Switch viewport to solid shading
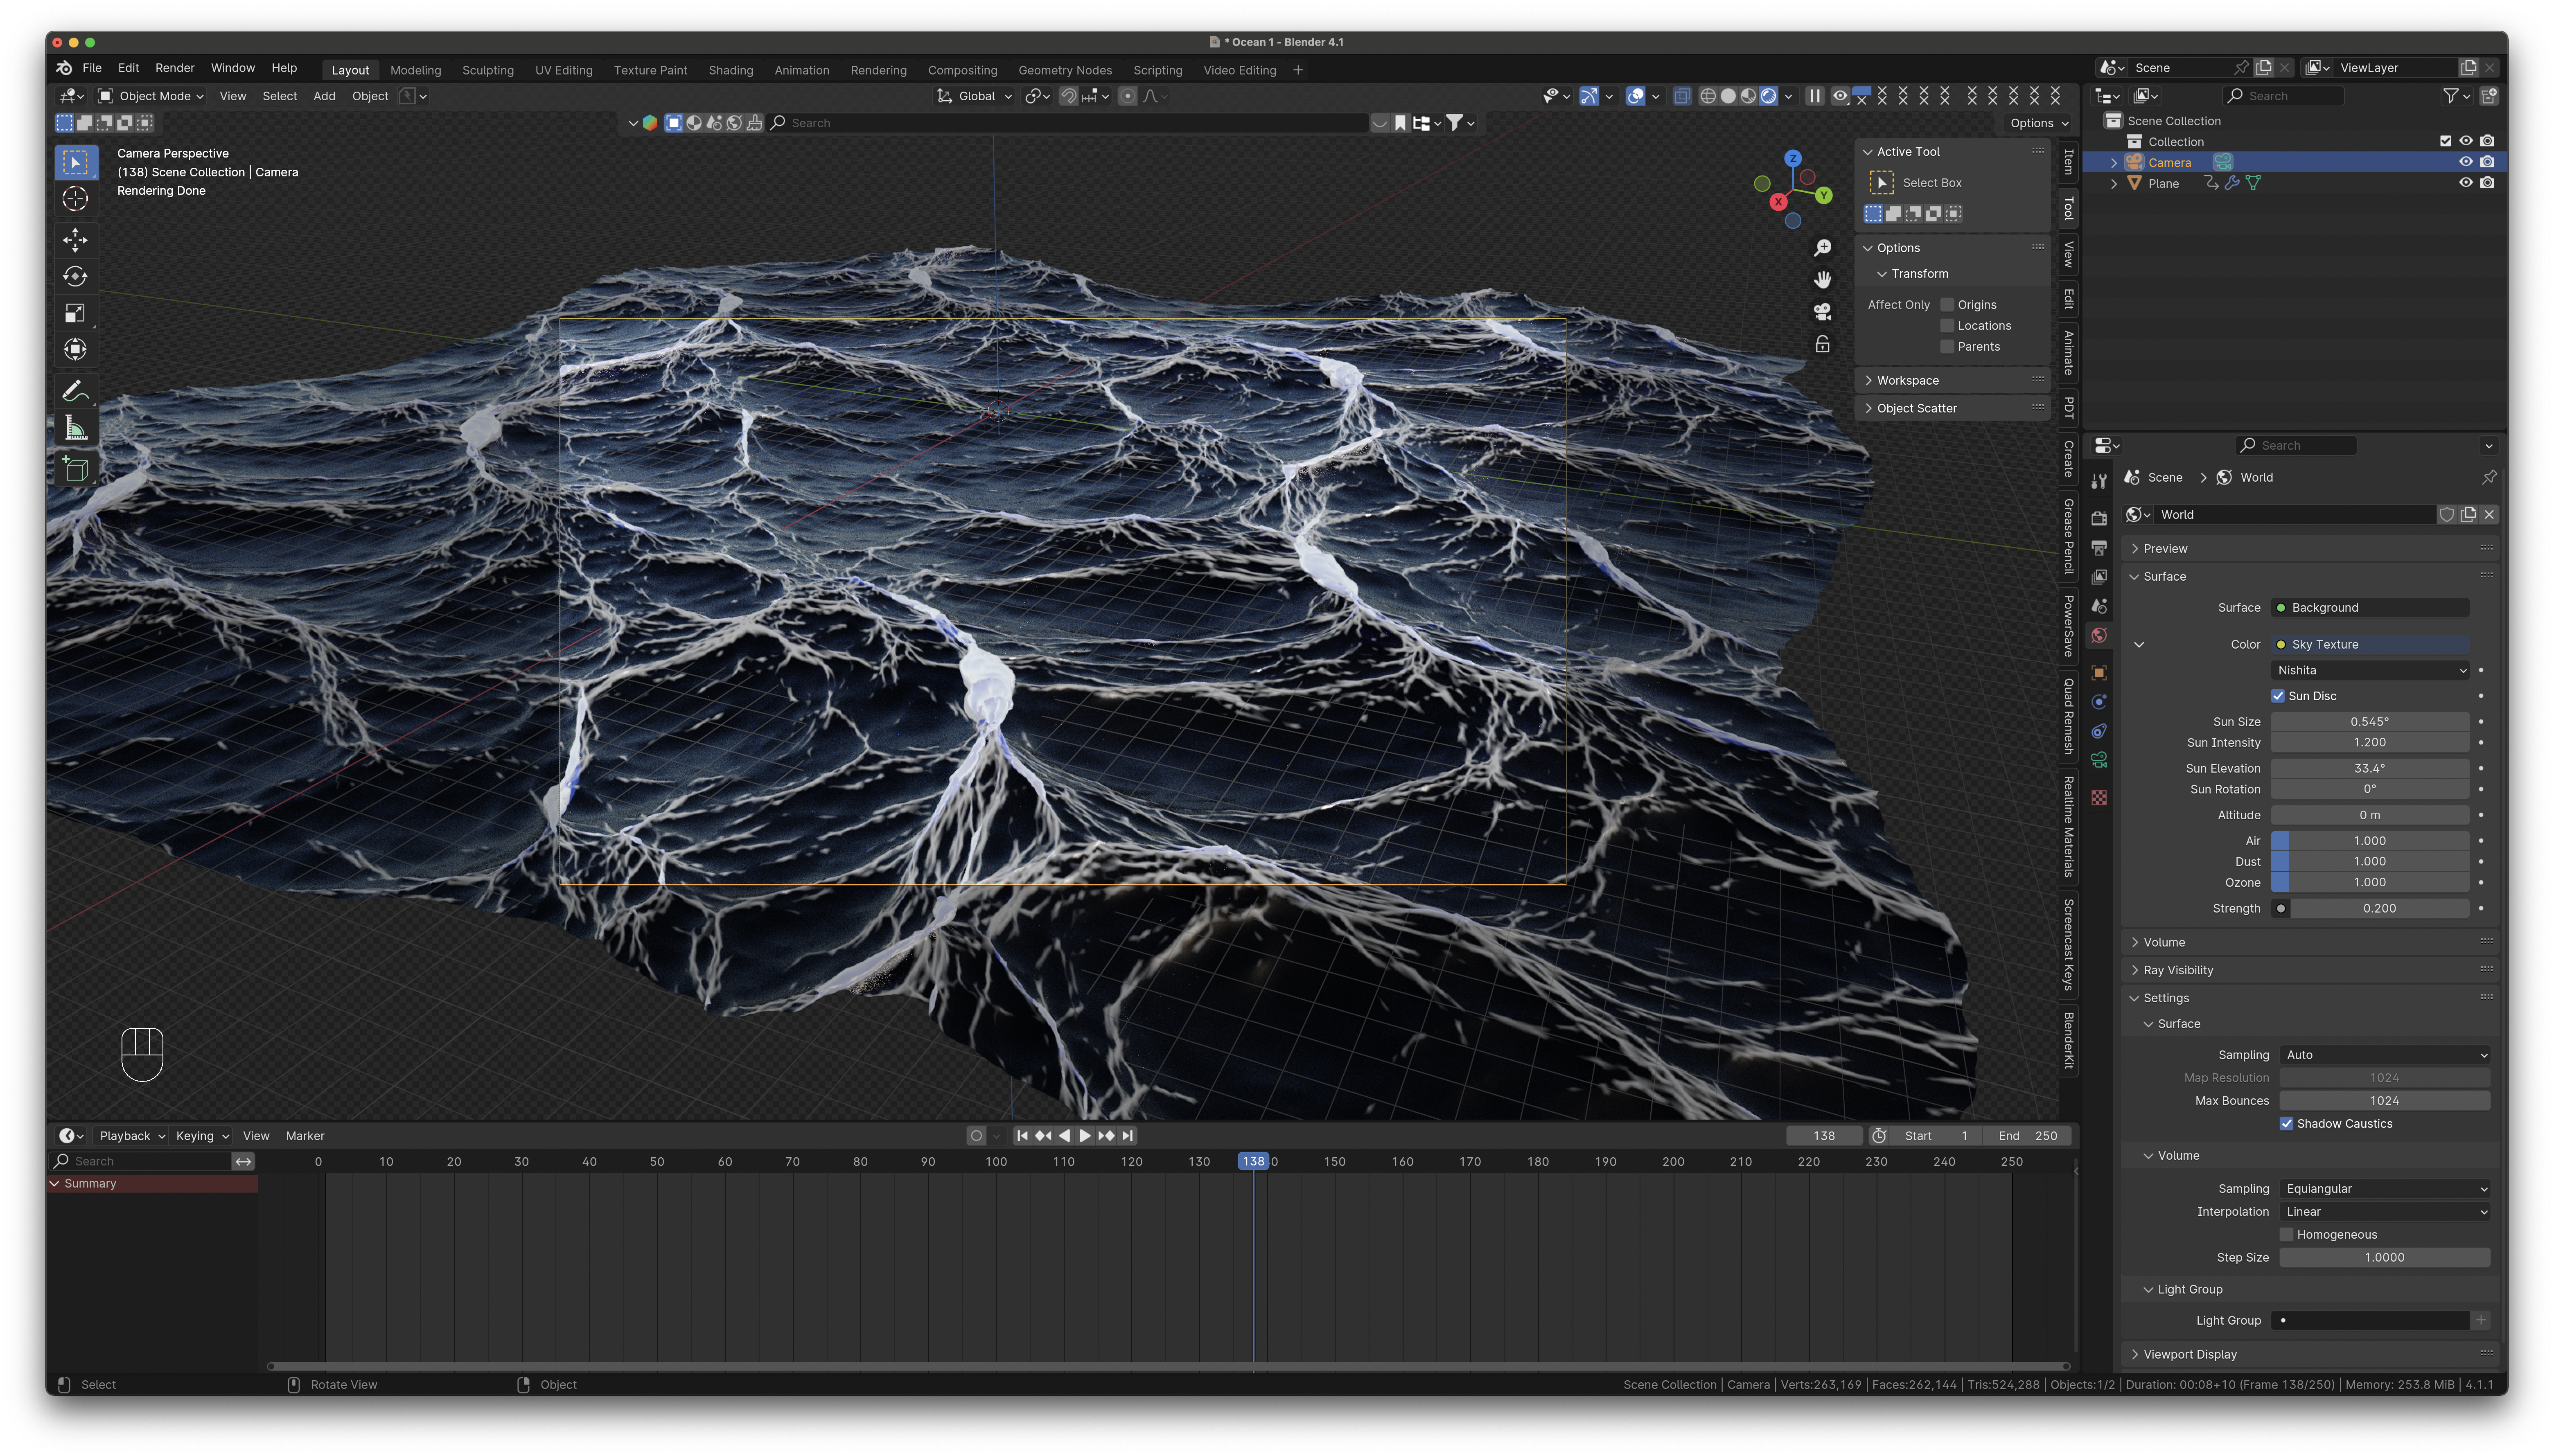This screenshot has width=2554, height=1456. [x=1728, y=96]
